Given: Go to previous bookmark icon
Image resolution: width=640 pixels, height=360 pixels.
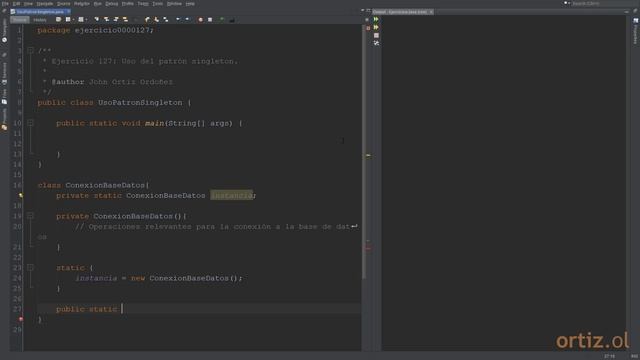Looking at the screenshot, I should click(147, 19).
